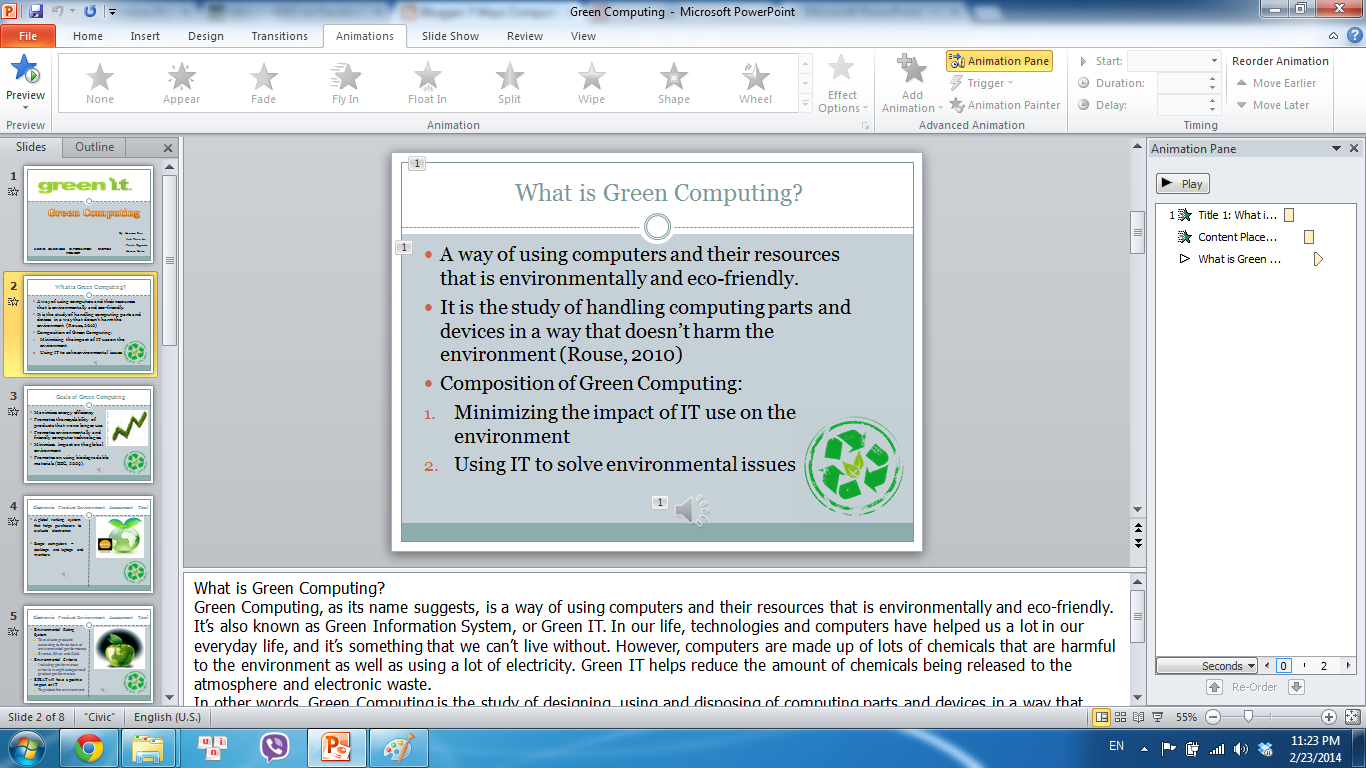
Task: Switch to the Transitions ribbon tab
Action: [280, 36]
